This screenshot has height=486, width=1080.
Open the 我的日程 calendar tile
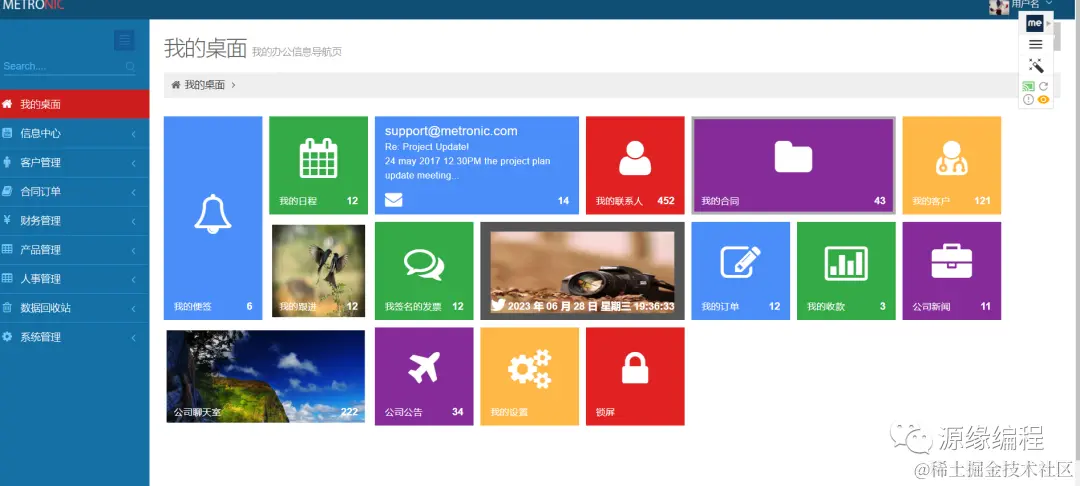[318, 165]
